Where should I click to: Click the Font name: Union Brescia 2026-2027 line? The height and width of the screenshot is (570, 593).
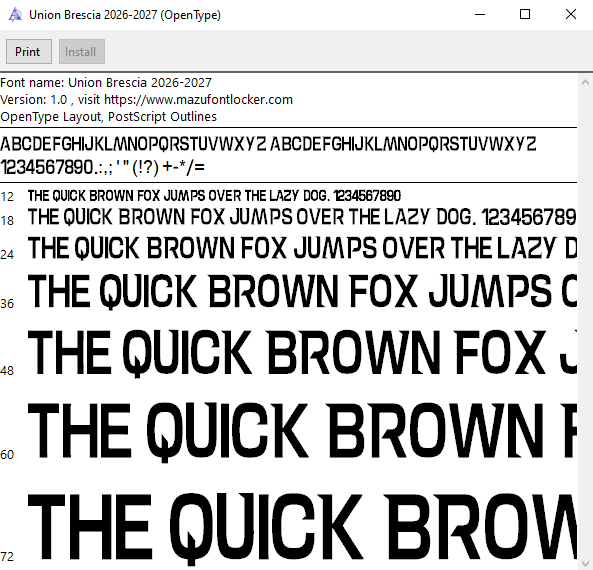pyautogui.click(x=106, y=82)
